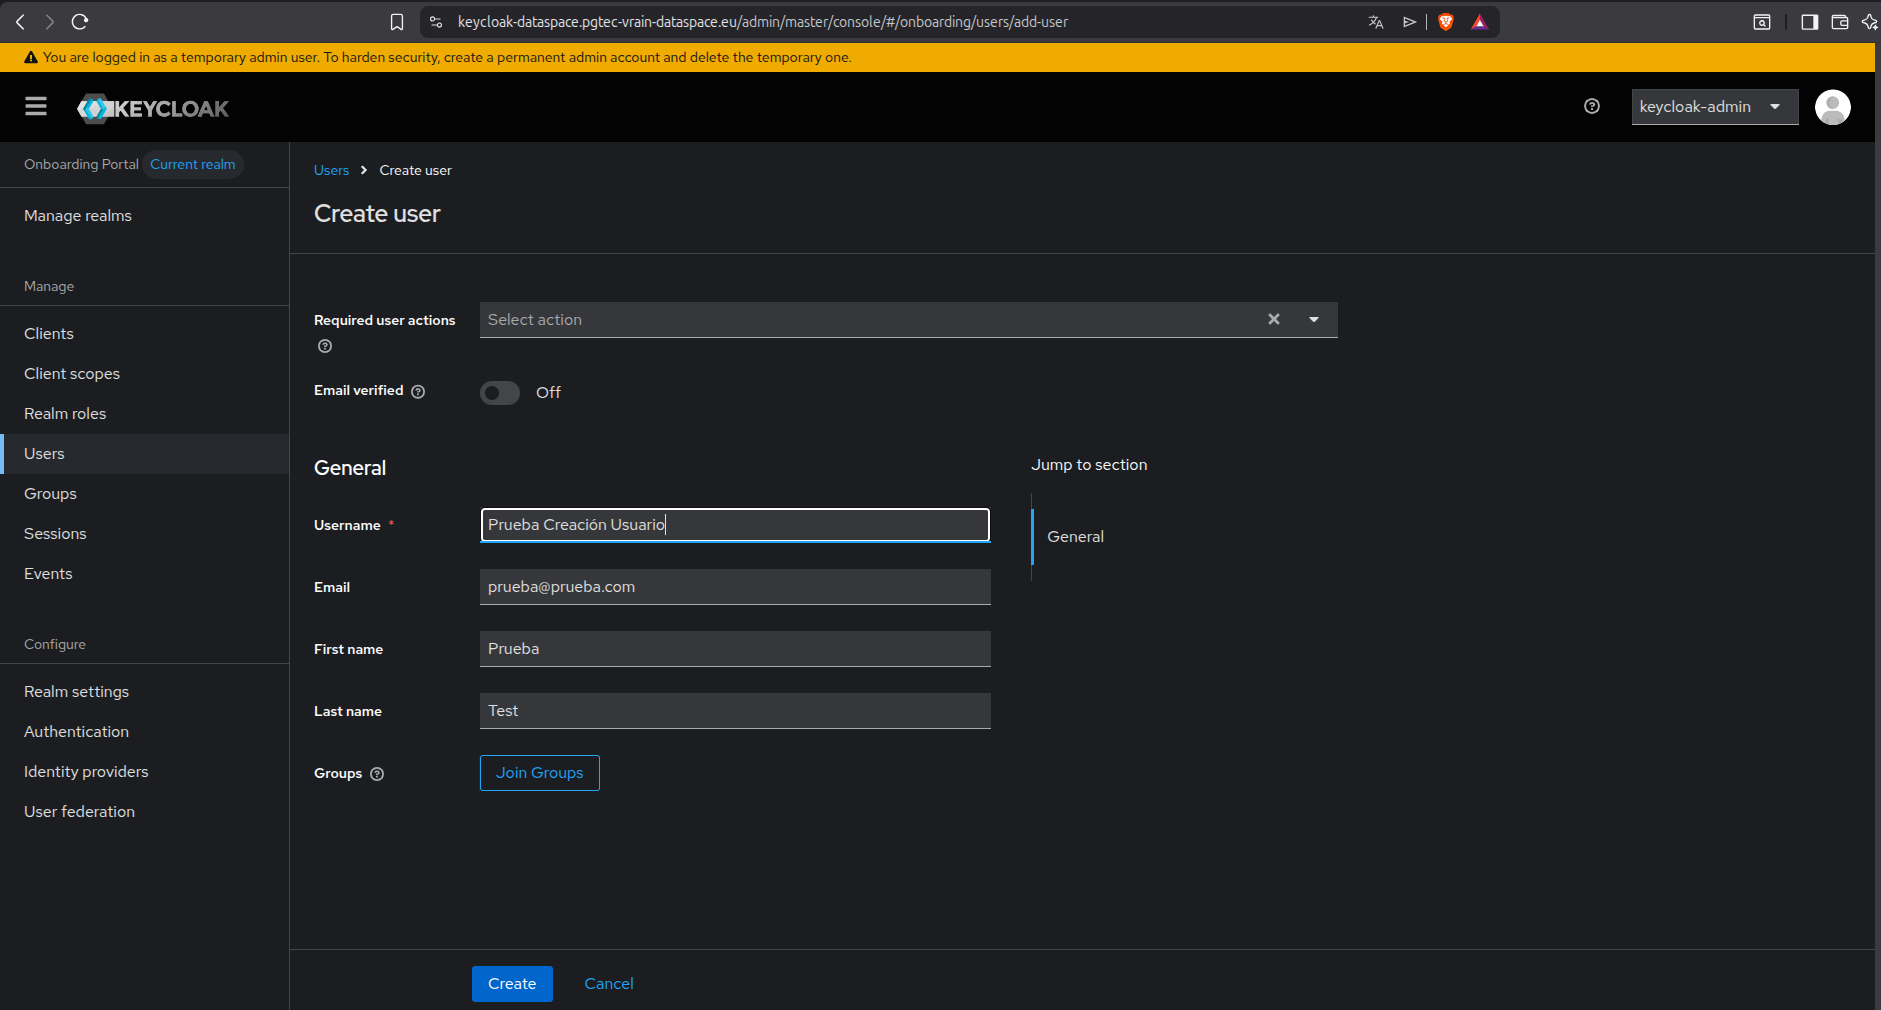1881x1010 pixels.
Task: Click Join Groups button
Action: (x=540, y=773)
